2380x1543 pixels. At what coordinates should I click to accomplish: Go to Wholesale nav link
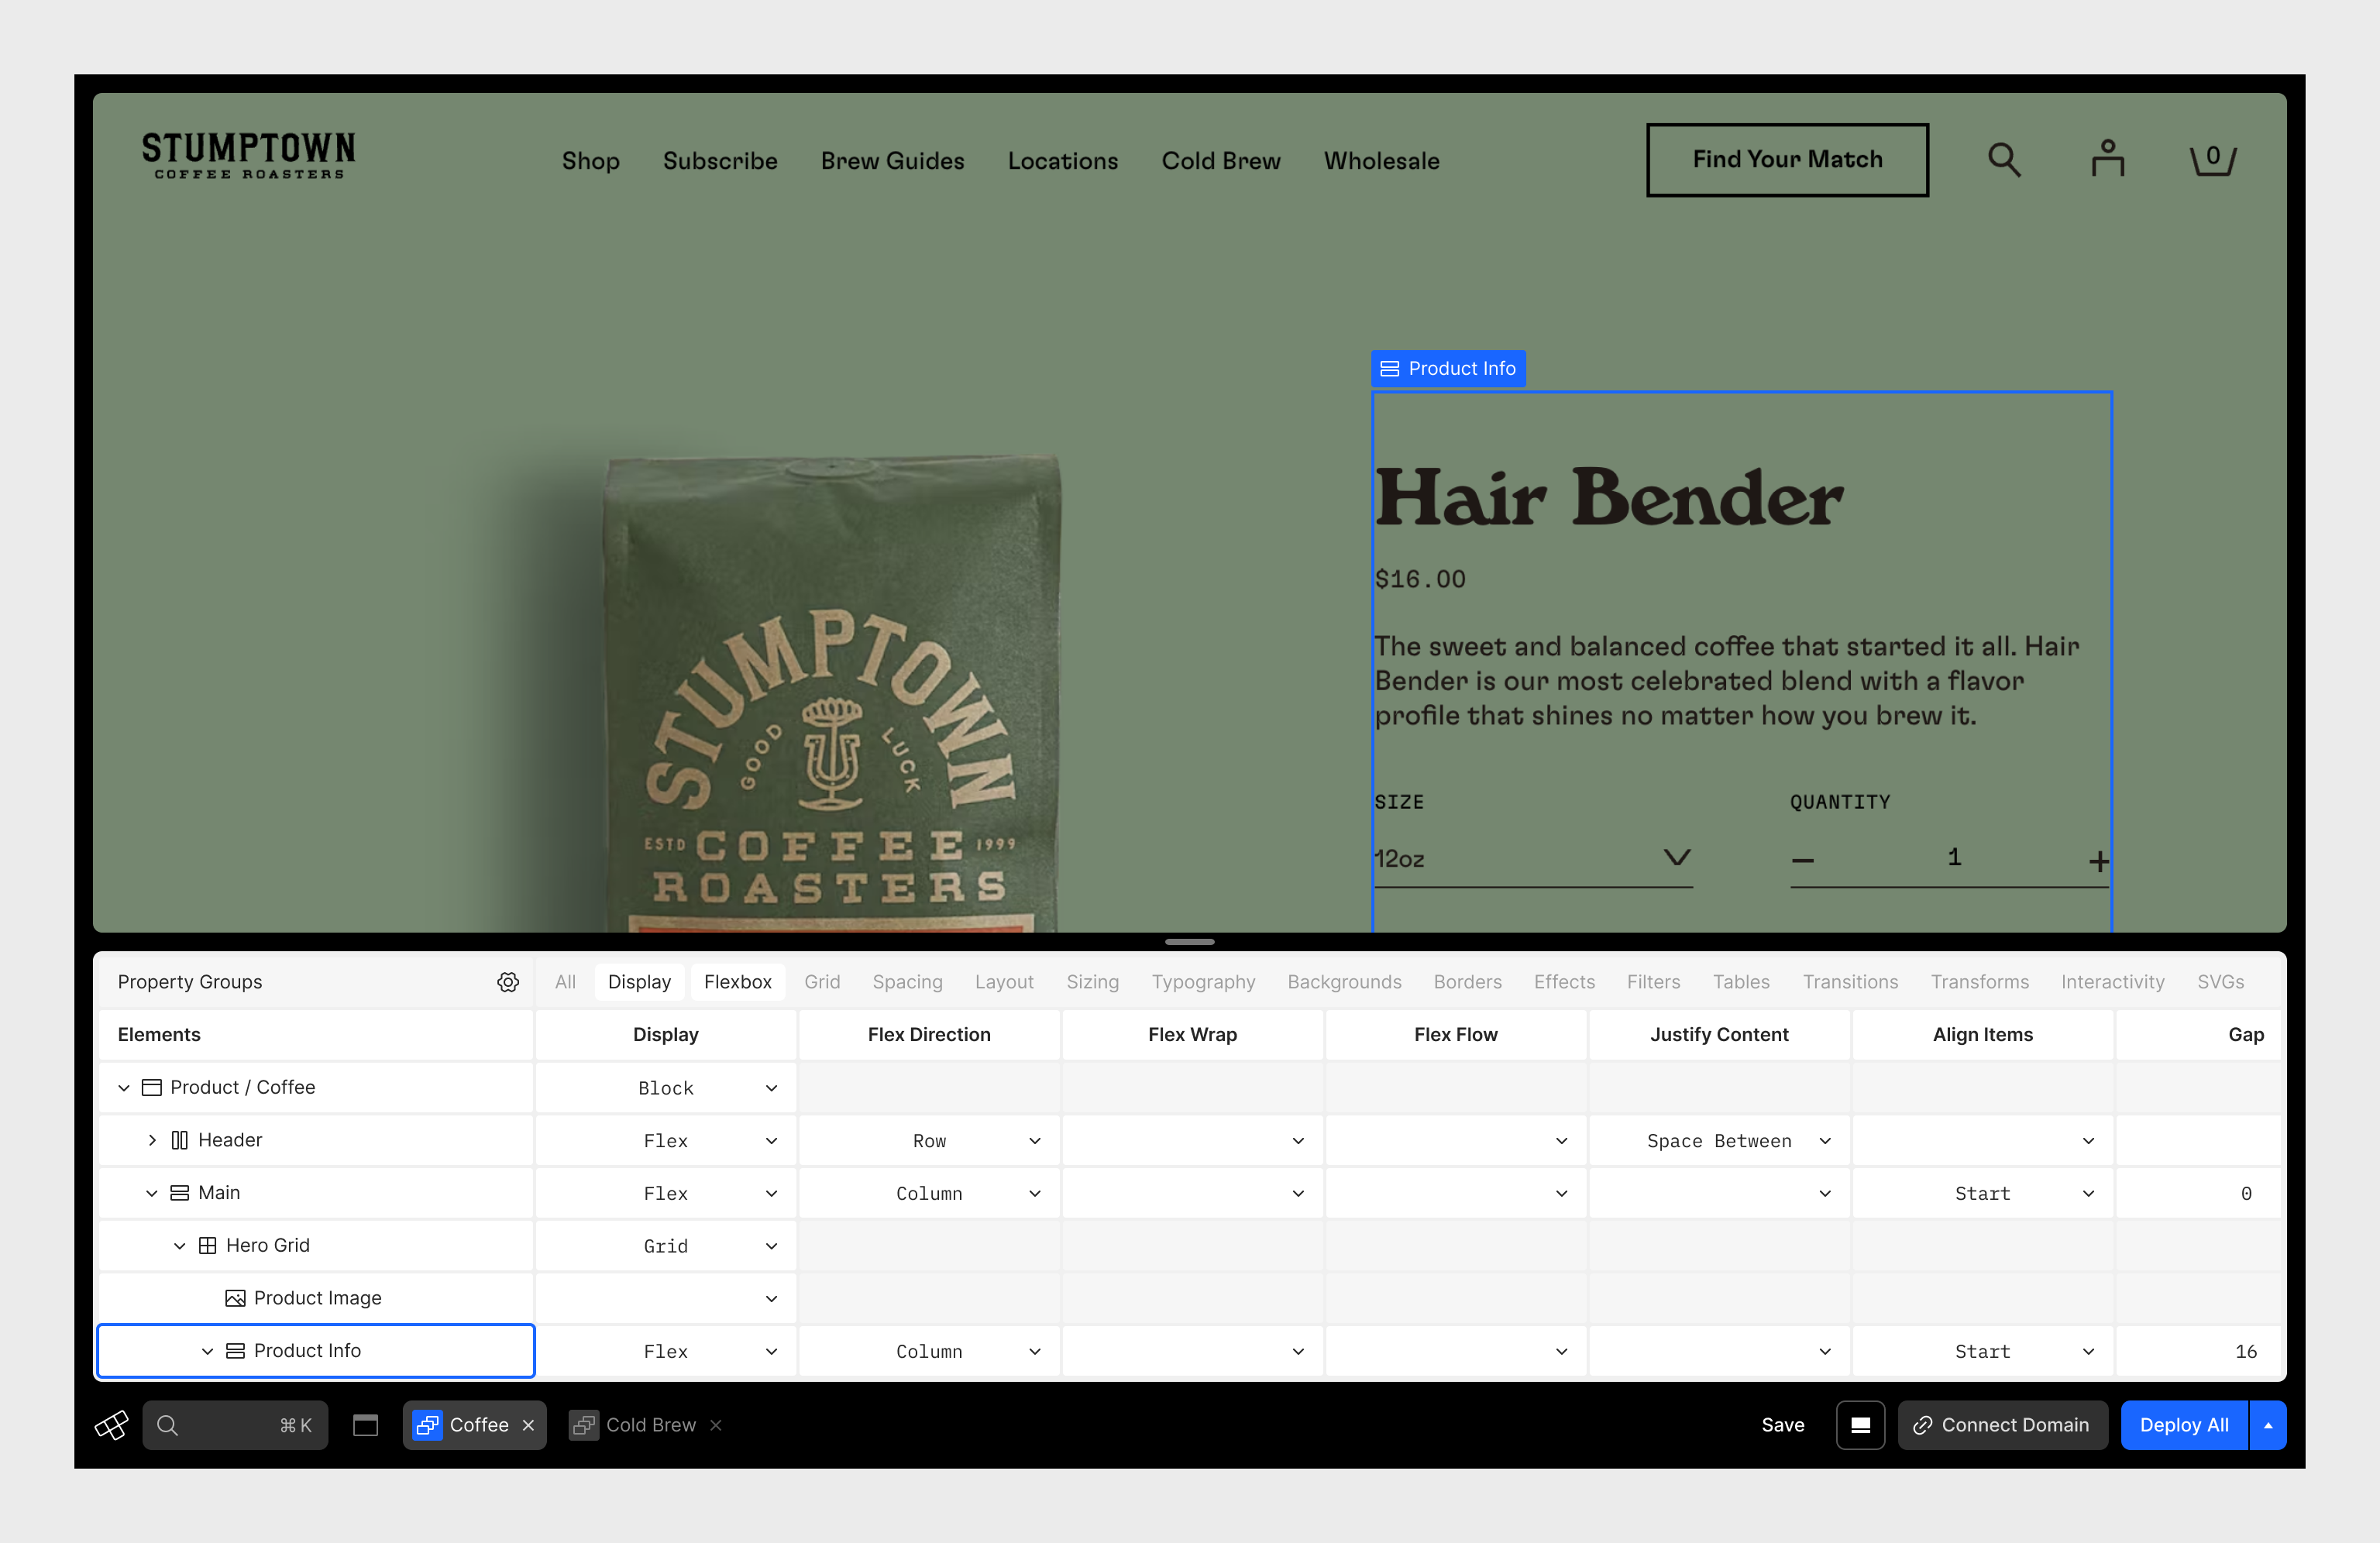coord(1381,161)
